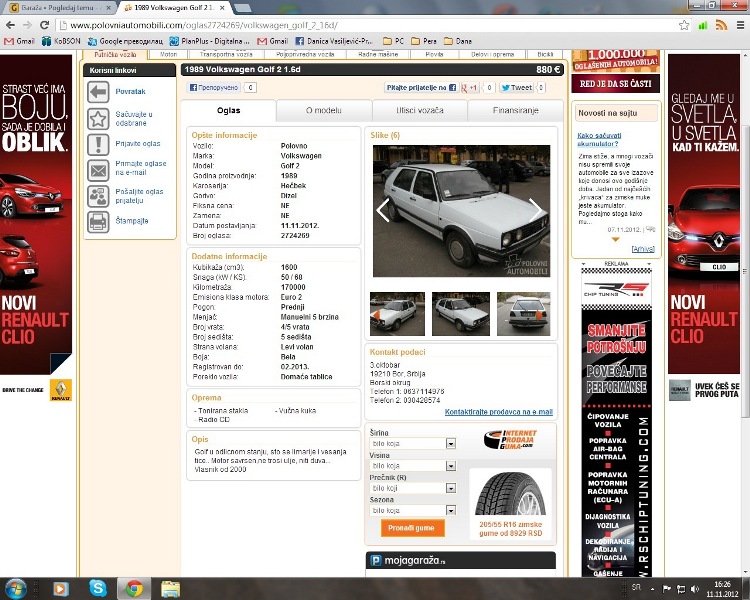Screen dimensions: 750x600
Task: Open the Sezona tire season dropdown
Action: click(450, 510)
